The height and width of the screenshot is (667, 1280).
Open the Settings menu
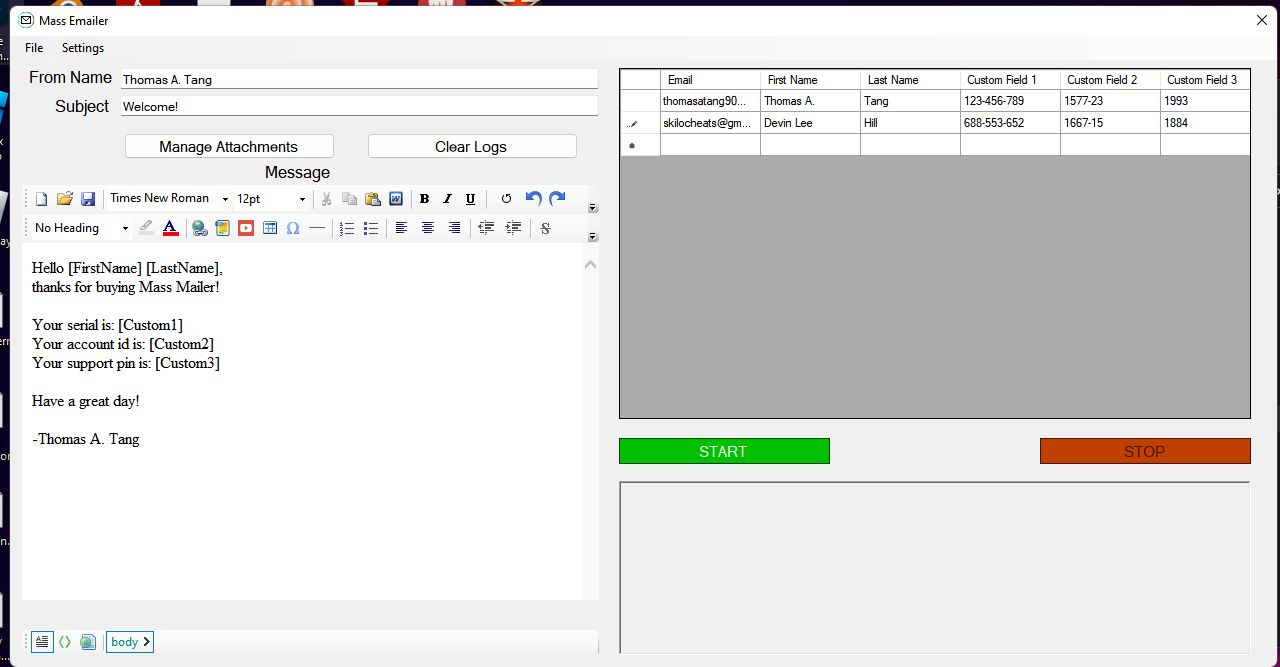click(83, 48)
